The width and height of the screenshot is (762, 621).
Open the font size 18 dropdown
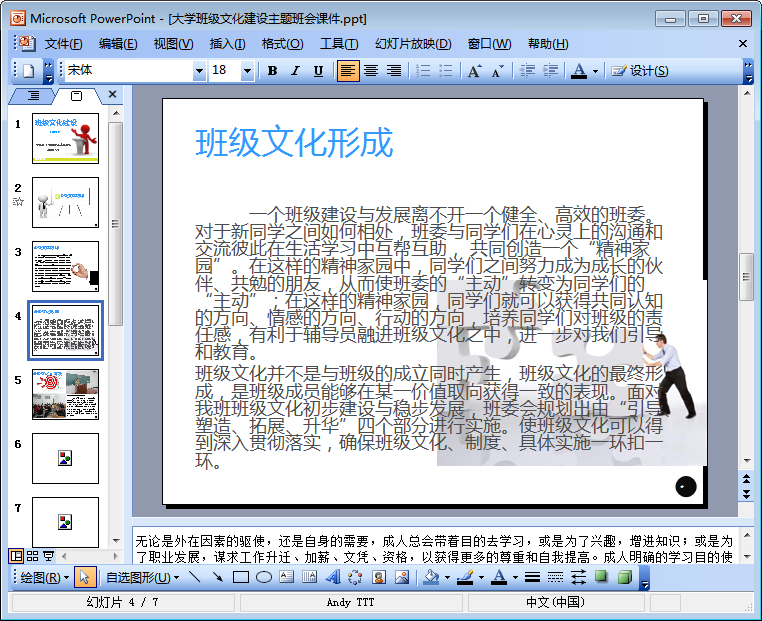pos(247,71)
